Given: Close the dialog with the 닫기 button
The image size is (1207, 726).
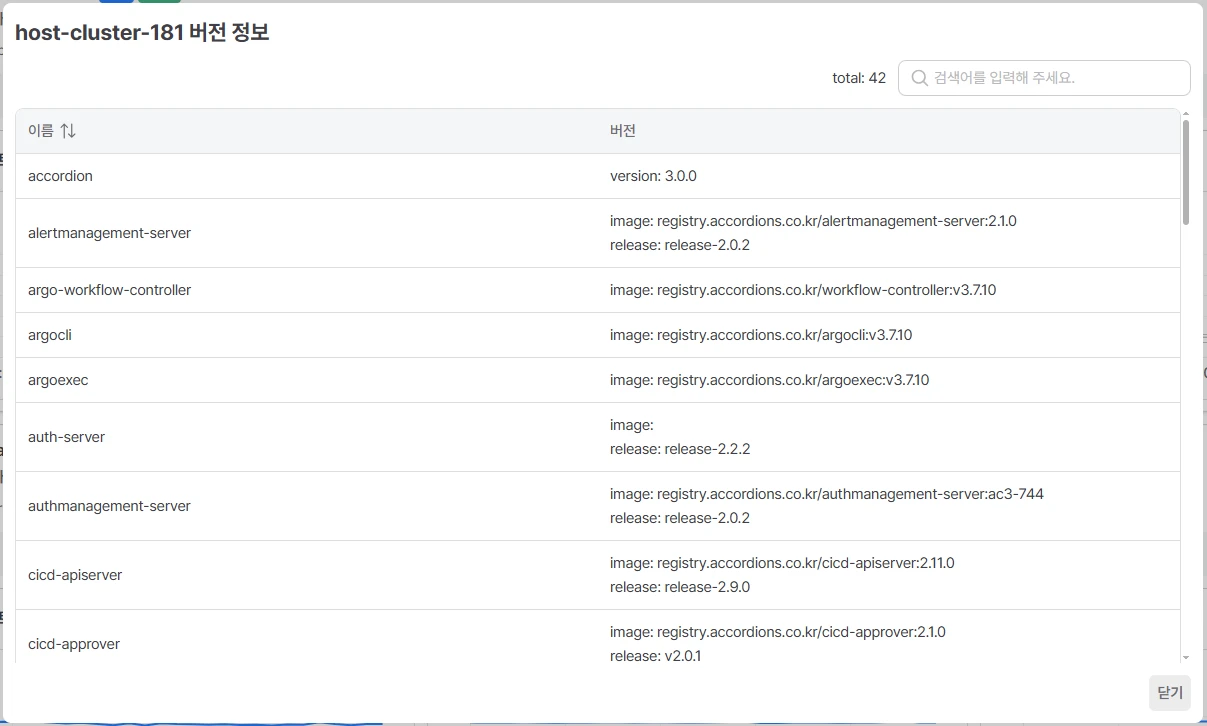Looking at the screenshot, I should [1169, 692].
